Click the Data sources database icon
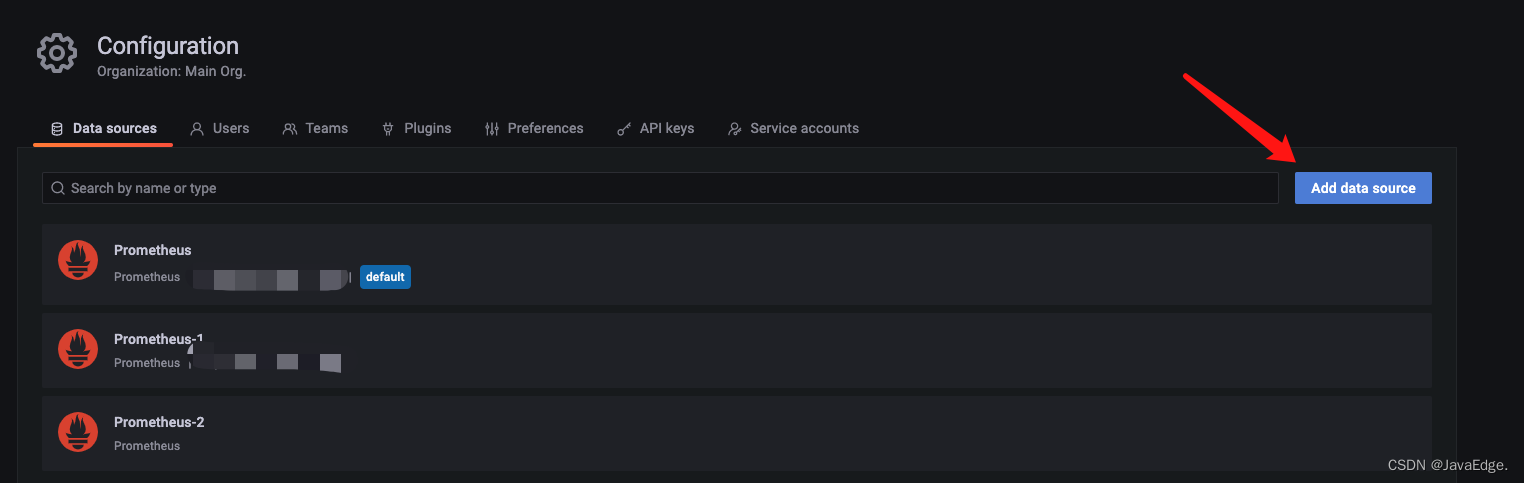The width and height of the screenshot is (1524, 483). [56, 129]
